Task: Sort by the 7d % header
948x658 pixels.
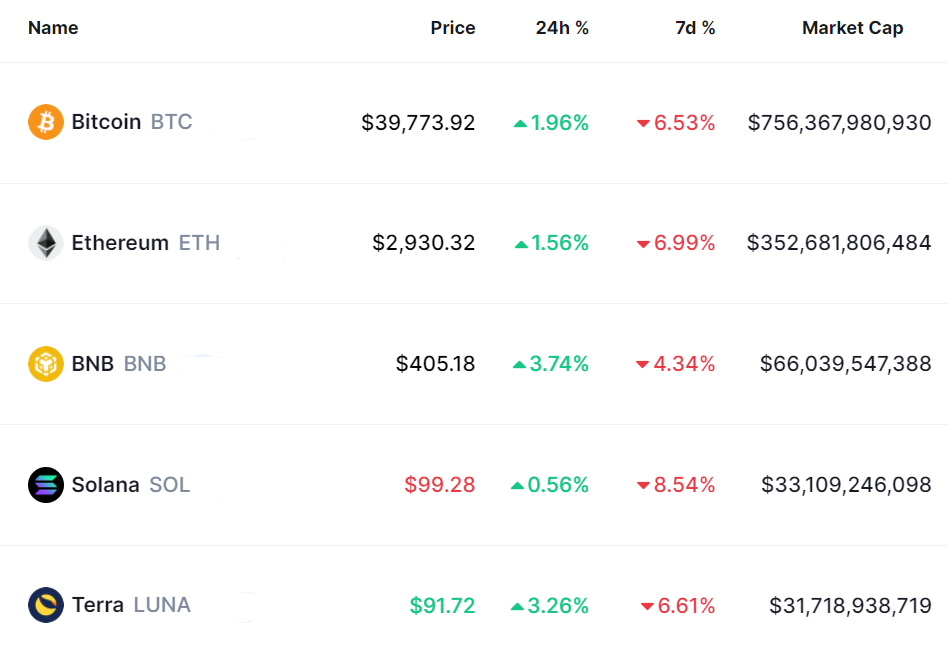Action: click(x=695, y=28)
